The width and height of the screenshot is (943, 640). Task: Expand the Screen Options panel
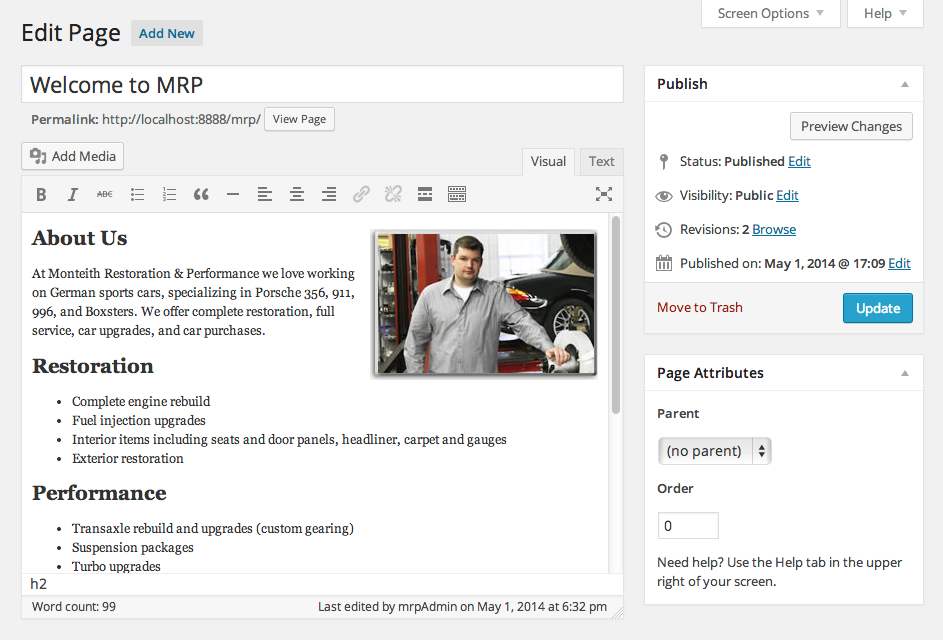coord(771,14)
